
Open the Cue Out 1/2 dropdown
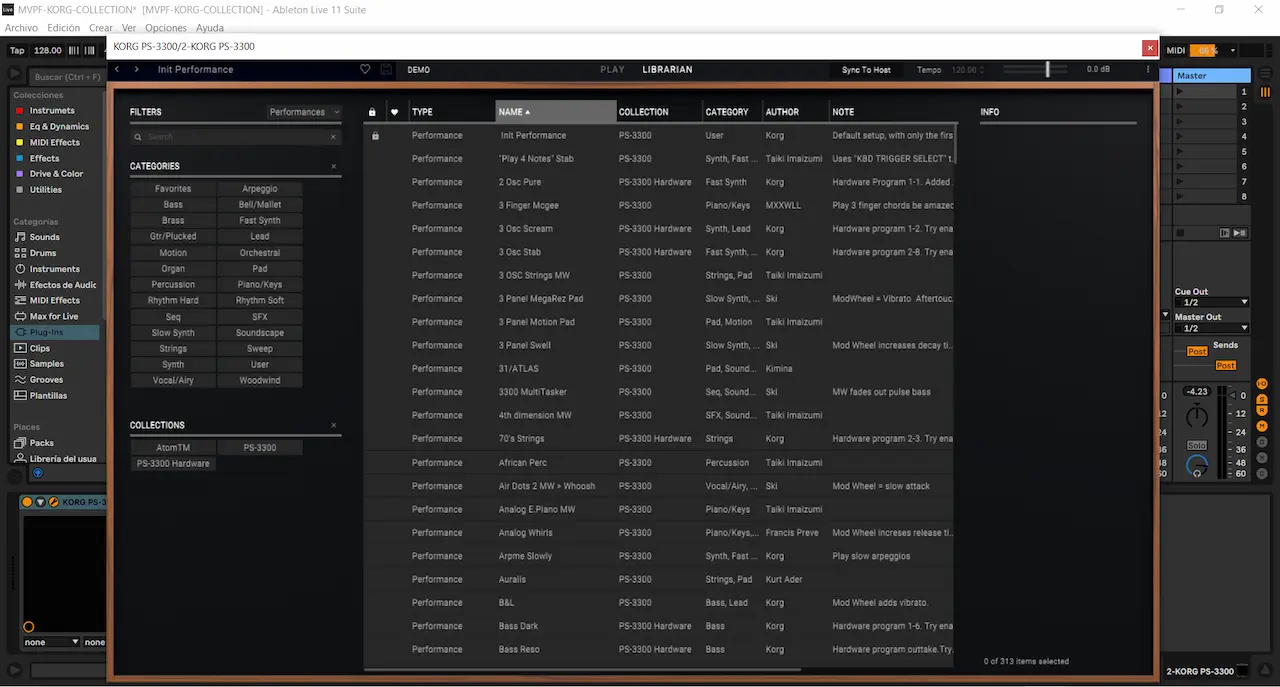tap(1212, 302)
